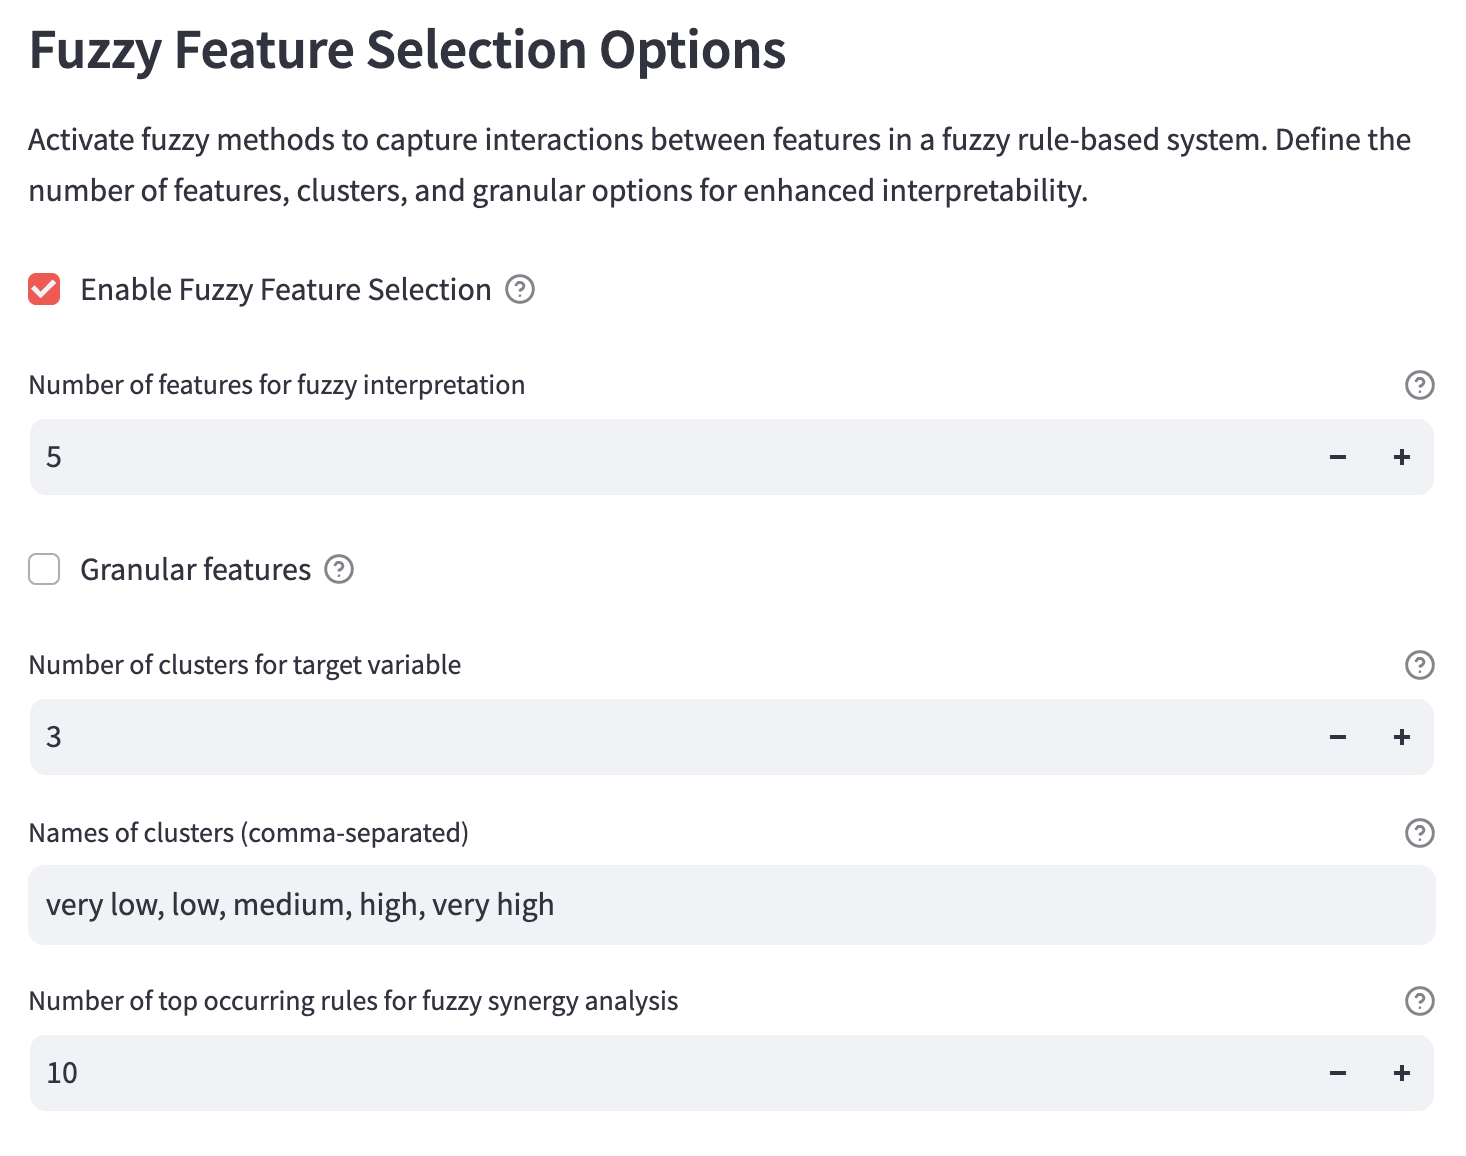
Task: Uncheck Enable Fuzzy Feature Selection
Action: [44, 289]
